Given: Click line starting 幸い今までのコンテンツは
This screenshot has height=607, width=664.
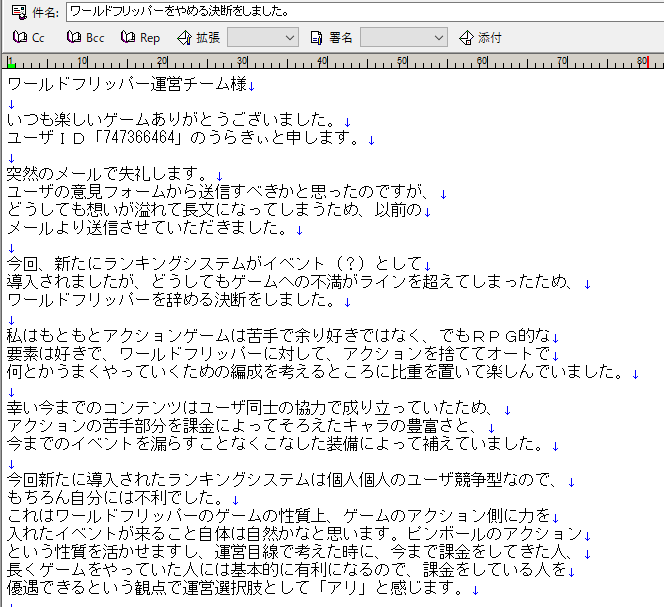Looking at the screenshot, I should (253, 408).
